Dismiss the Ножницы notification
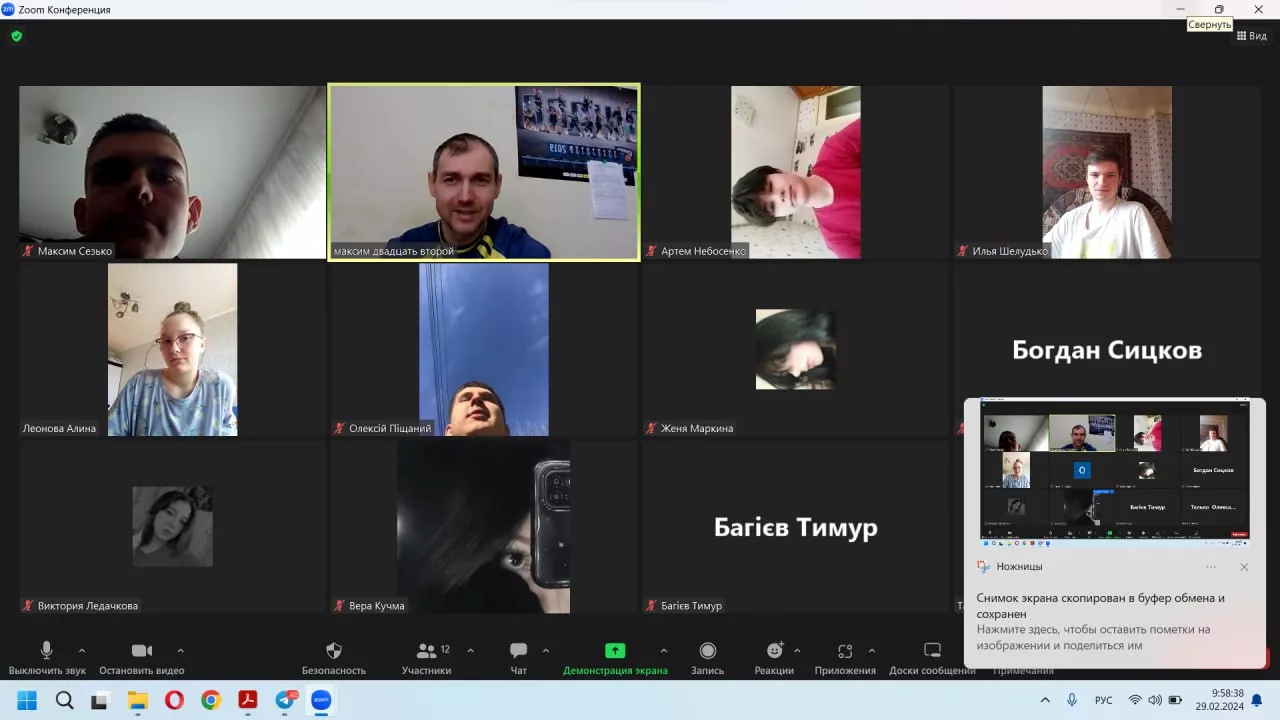The height and width of the screenshot is (720, 1280). coord(1244,567)
